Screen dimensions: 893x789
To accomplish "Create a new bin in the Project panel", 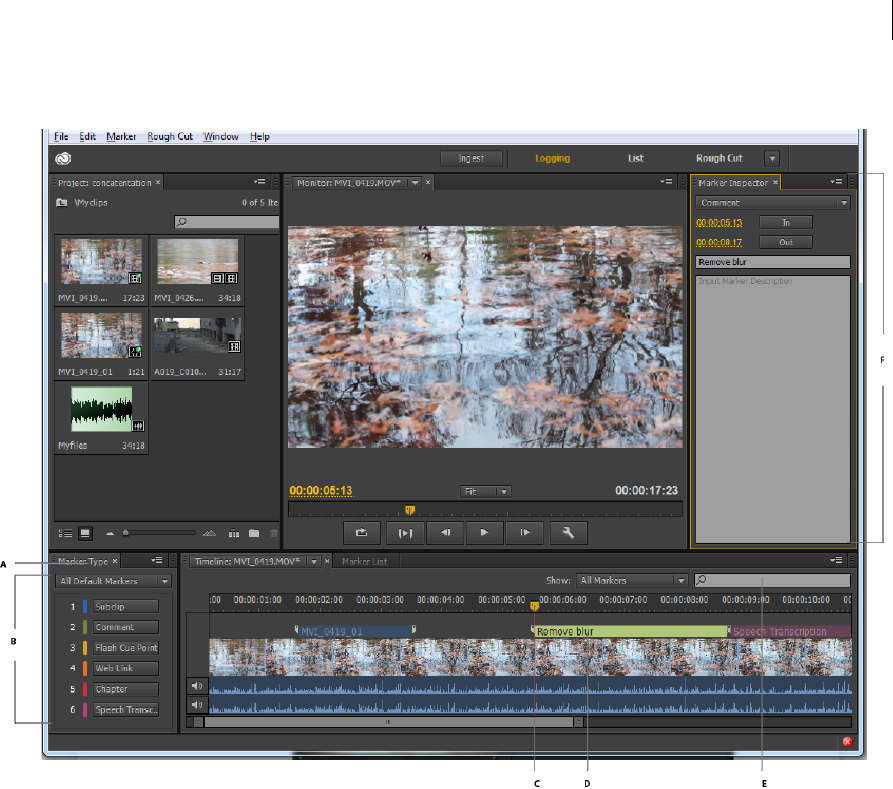I will 254,534.
